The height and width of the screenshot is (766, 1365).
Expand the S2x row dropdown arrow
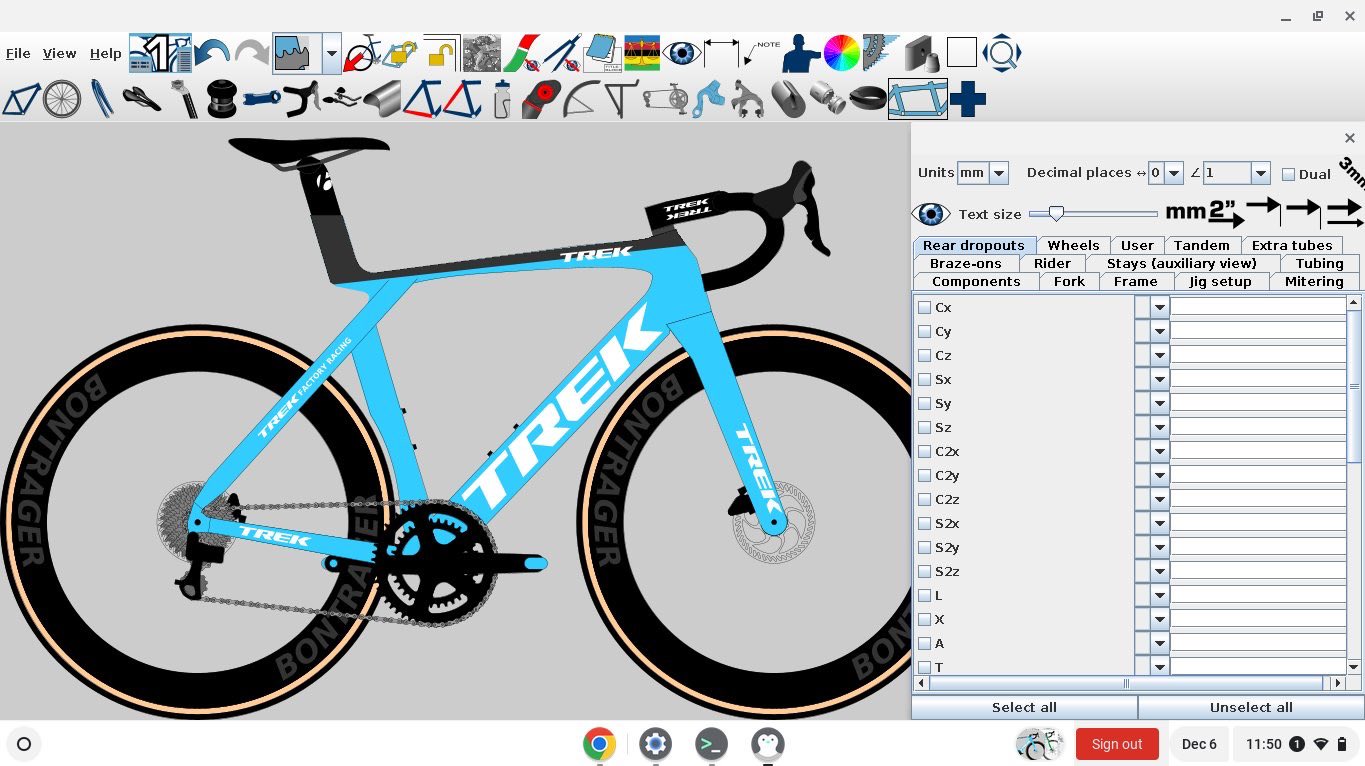[1160, 523]
